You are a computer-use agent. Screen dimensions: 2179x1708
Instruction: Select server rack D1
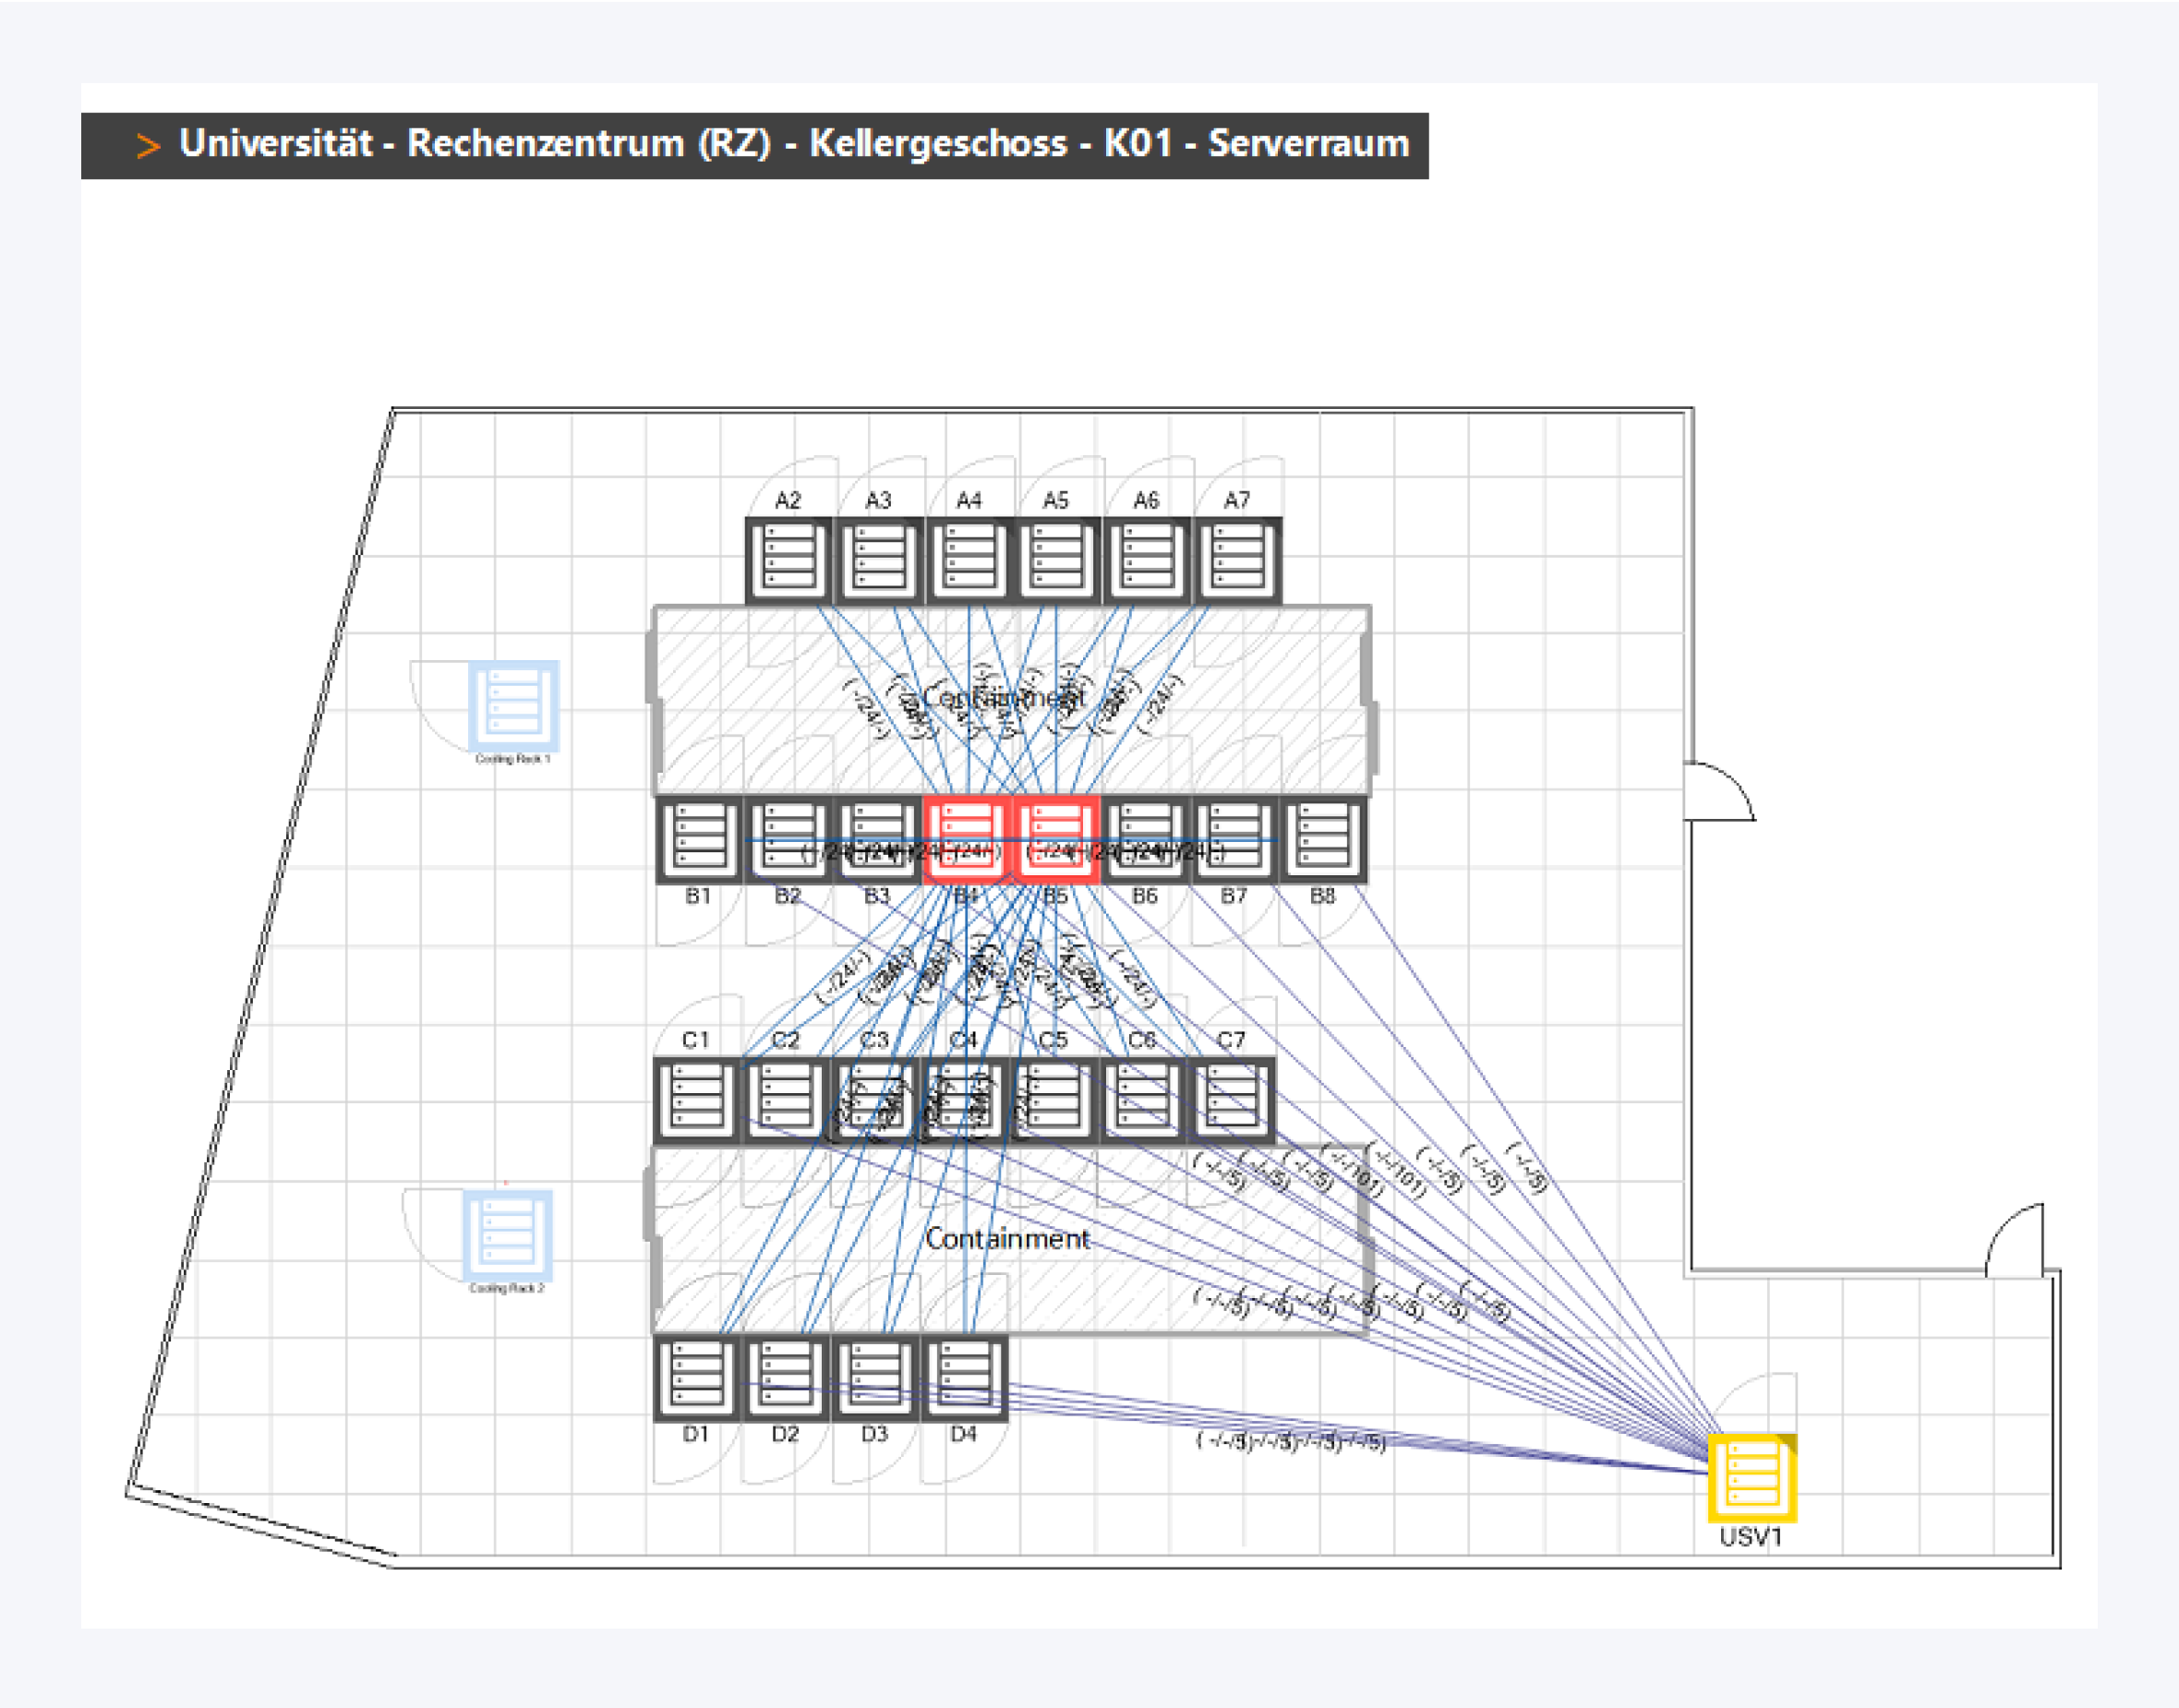click(x=696, y=1377)
